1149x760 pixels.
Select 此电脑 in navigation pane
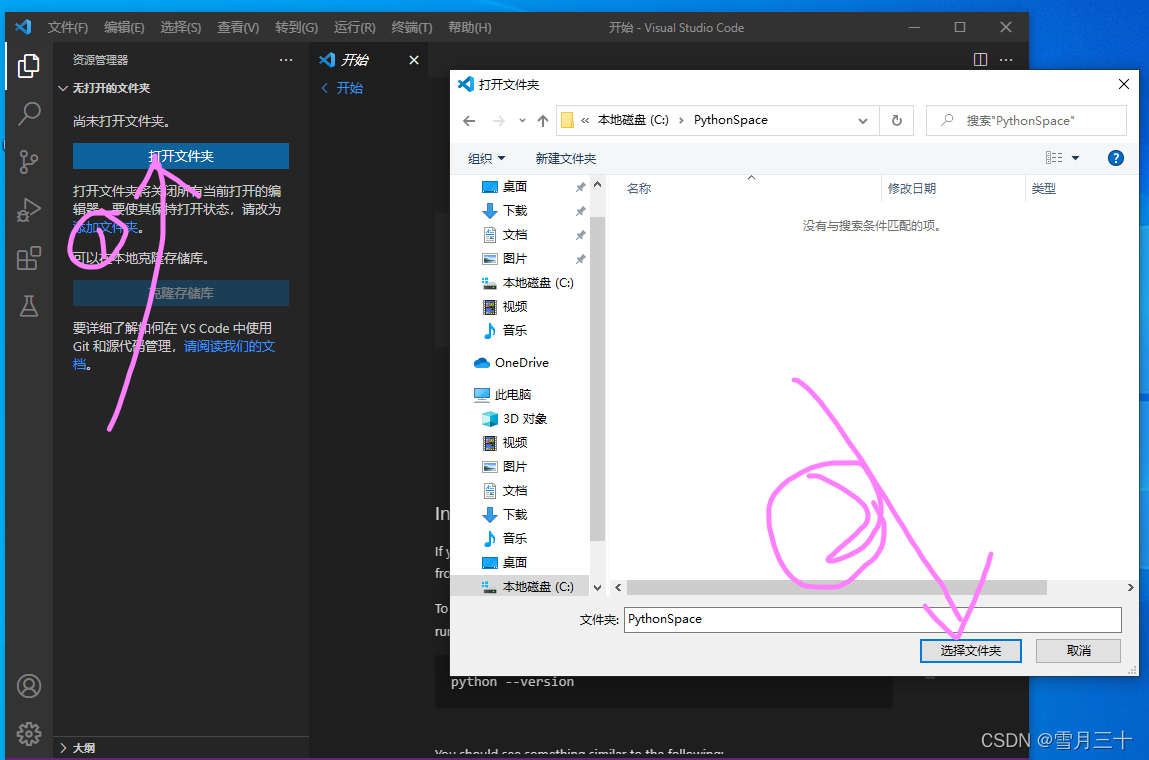(x=503, y=394)
